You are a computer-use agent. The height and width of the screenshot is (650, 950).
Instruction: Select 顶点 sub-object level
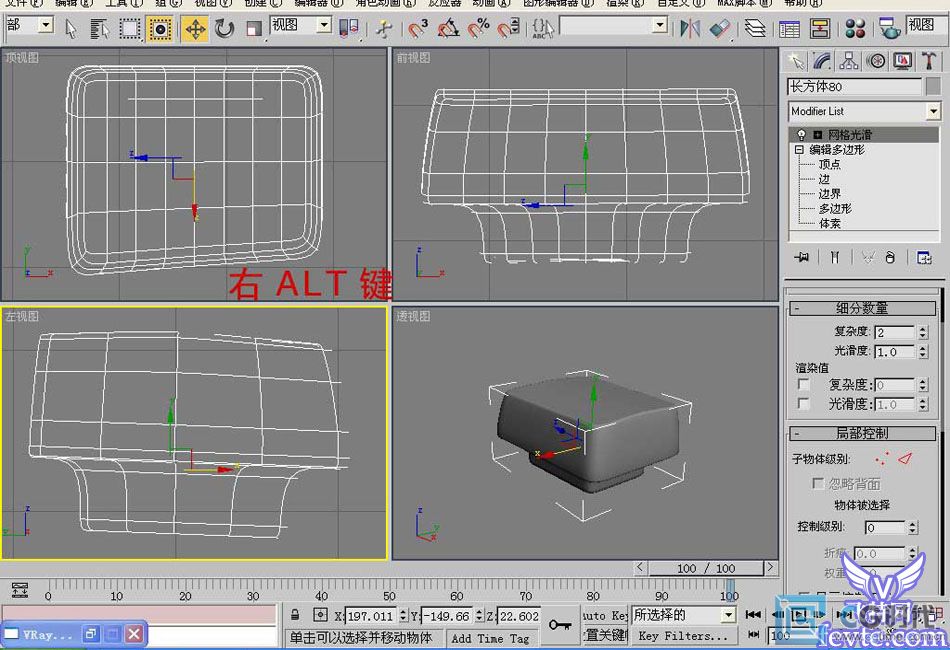tap(829, 164)
